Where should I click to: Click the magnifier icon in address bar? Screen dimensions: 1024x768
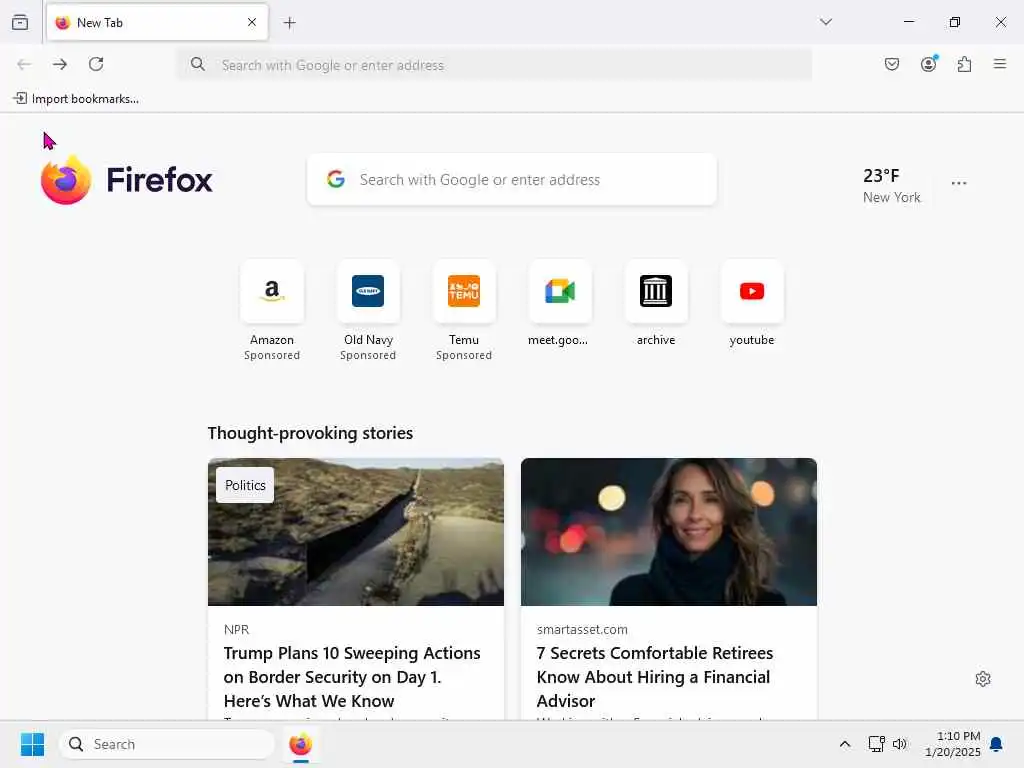coord(198,64)
